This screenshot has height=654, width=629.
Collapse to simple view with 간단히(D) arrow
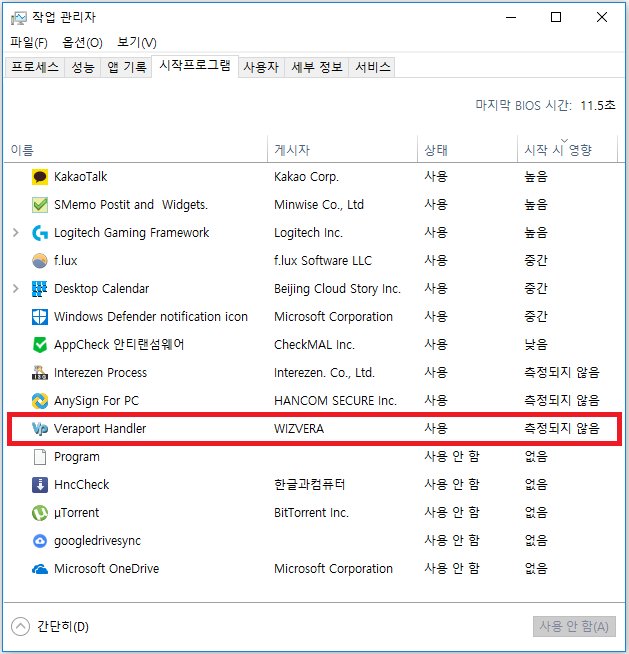(20, 626)
